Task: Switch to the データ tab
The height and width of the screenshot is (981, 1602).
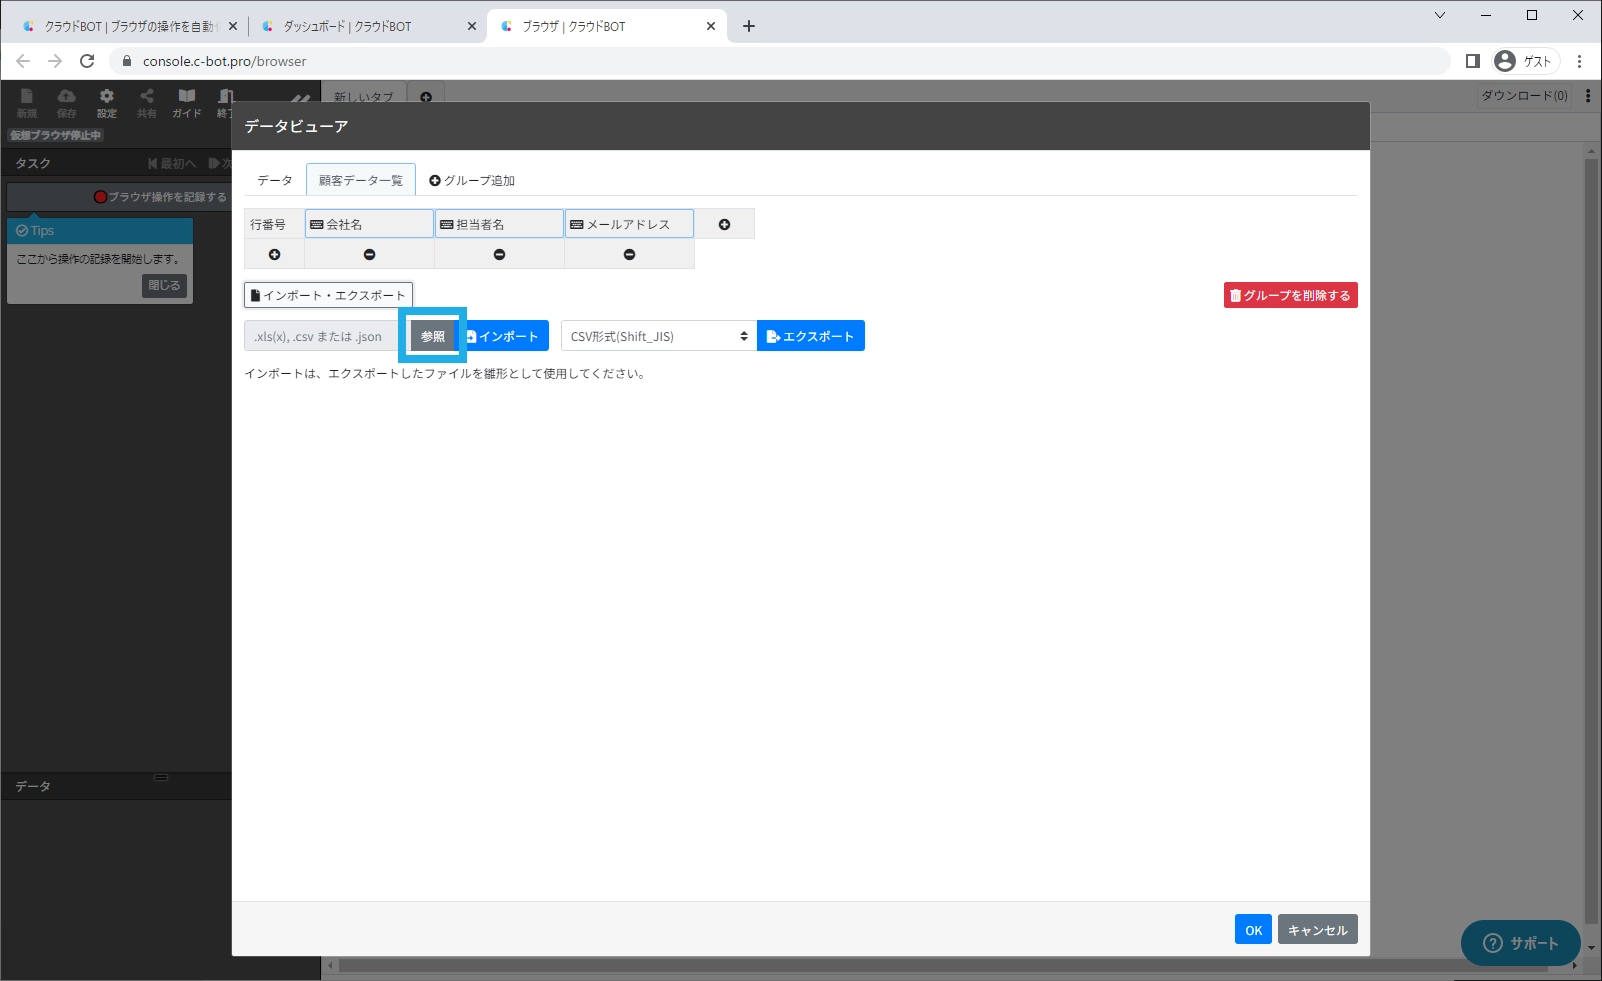Action: [274, 180]
